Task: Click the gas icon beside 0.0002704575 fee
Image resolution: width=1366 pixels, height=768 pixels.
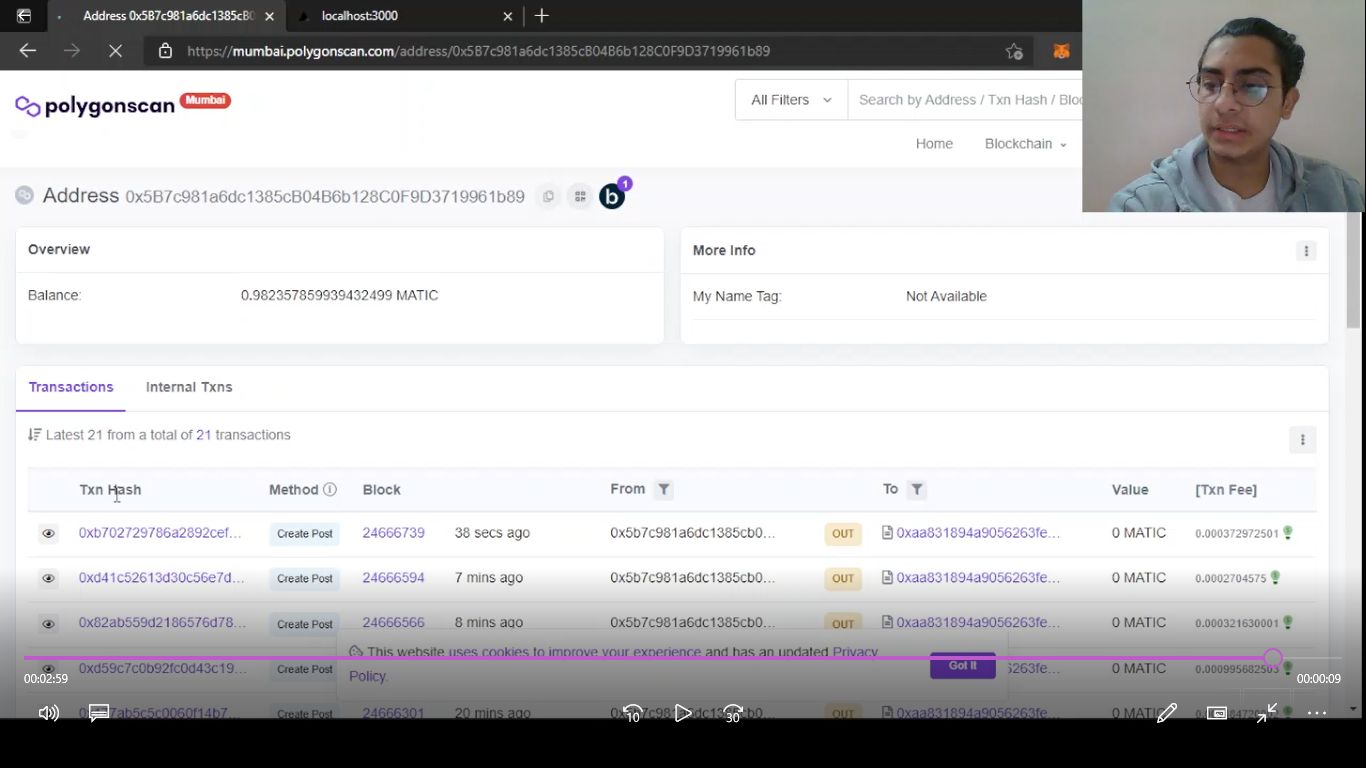Action: click(1275, 577)
